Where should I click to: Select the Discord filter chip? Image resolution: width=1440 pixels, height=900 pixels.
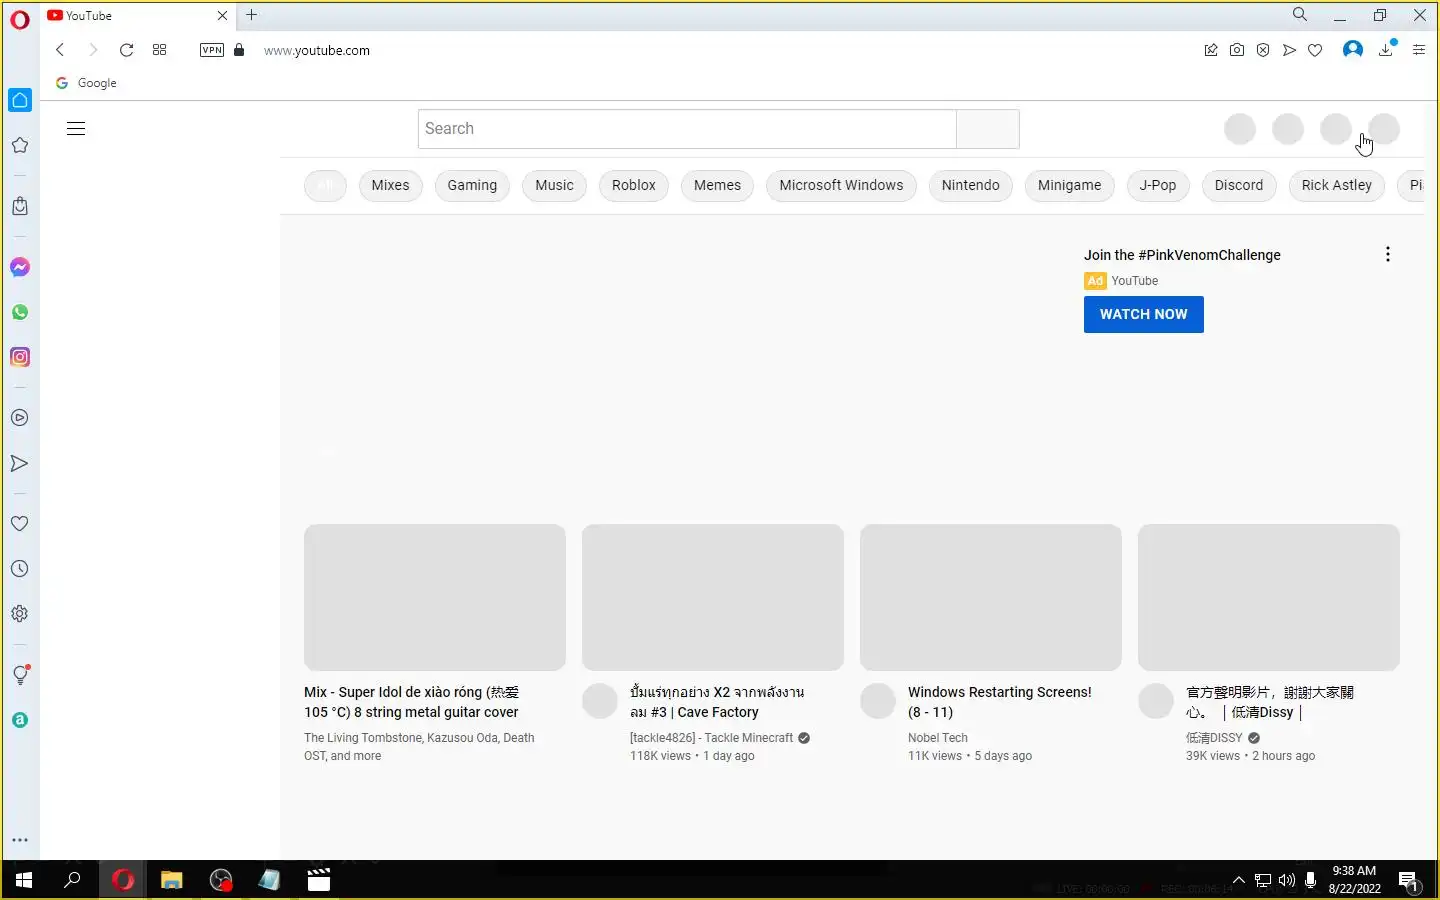click(x=1239, y=185)
